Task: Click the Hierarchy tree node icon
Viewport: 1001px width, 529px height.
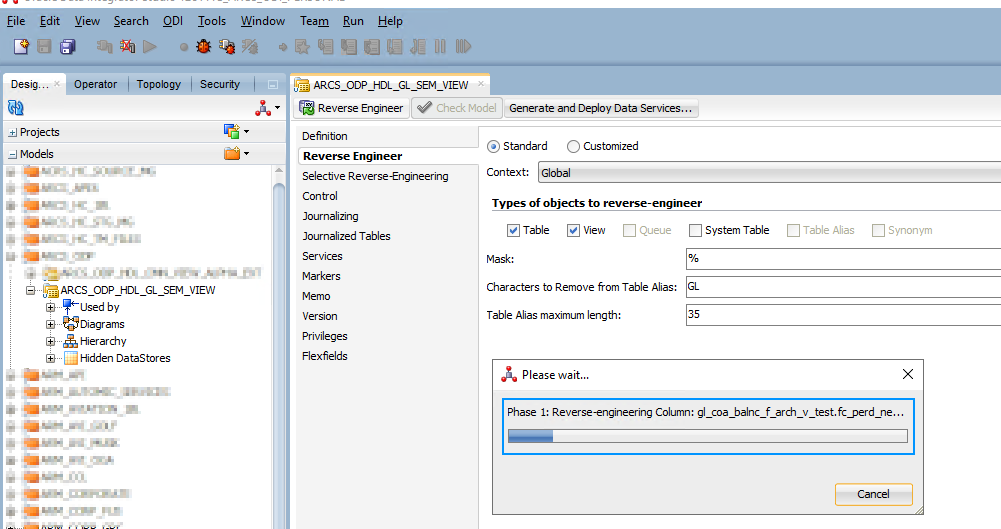Action: tap(70, 341)
